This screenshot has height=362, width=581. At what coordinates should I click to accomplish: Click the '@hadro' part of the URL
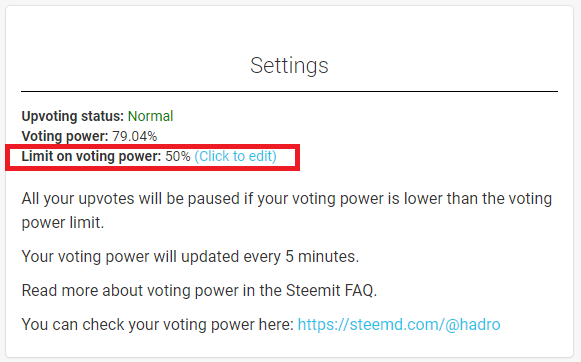pyautogui.click(x=472, y=325)
